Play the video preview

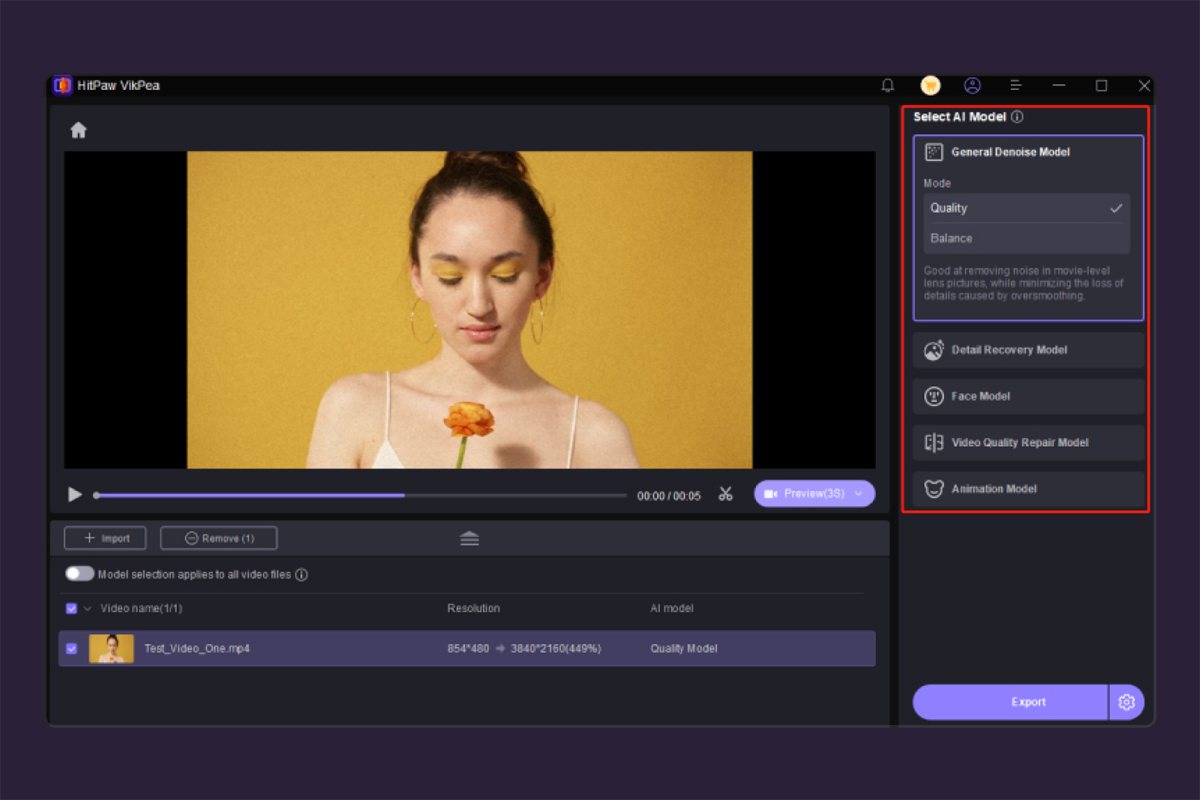click(x=75, y=494)
